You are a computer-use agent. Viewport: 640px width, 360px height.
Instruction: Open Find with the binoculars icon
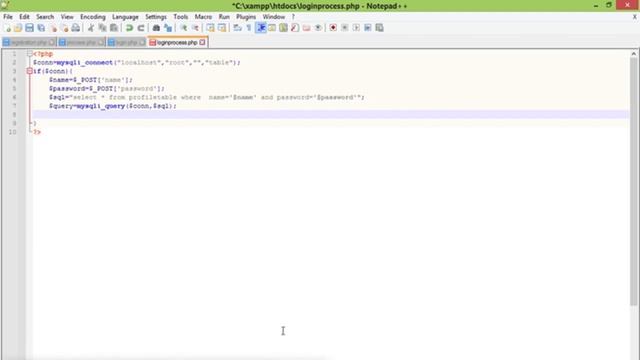[156, 28]
